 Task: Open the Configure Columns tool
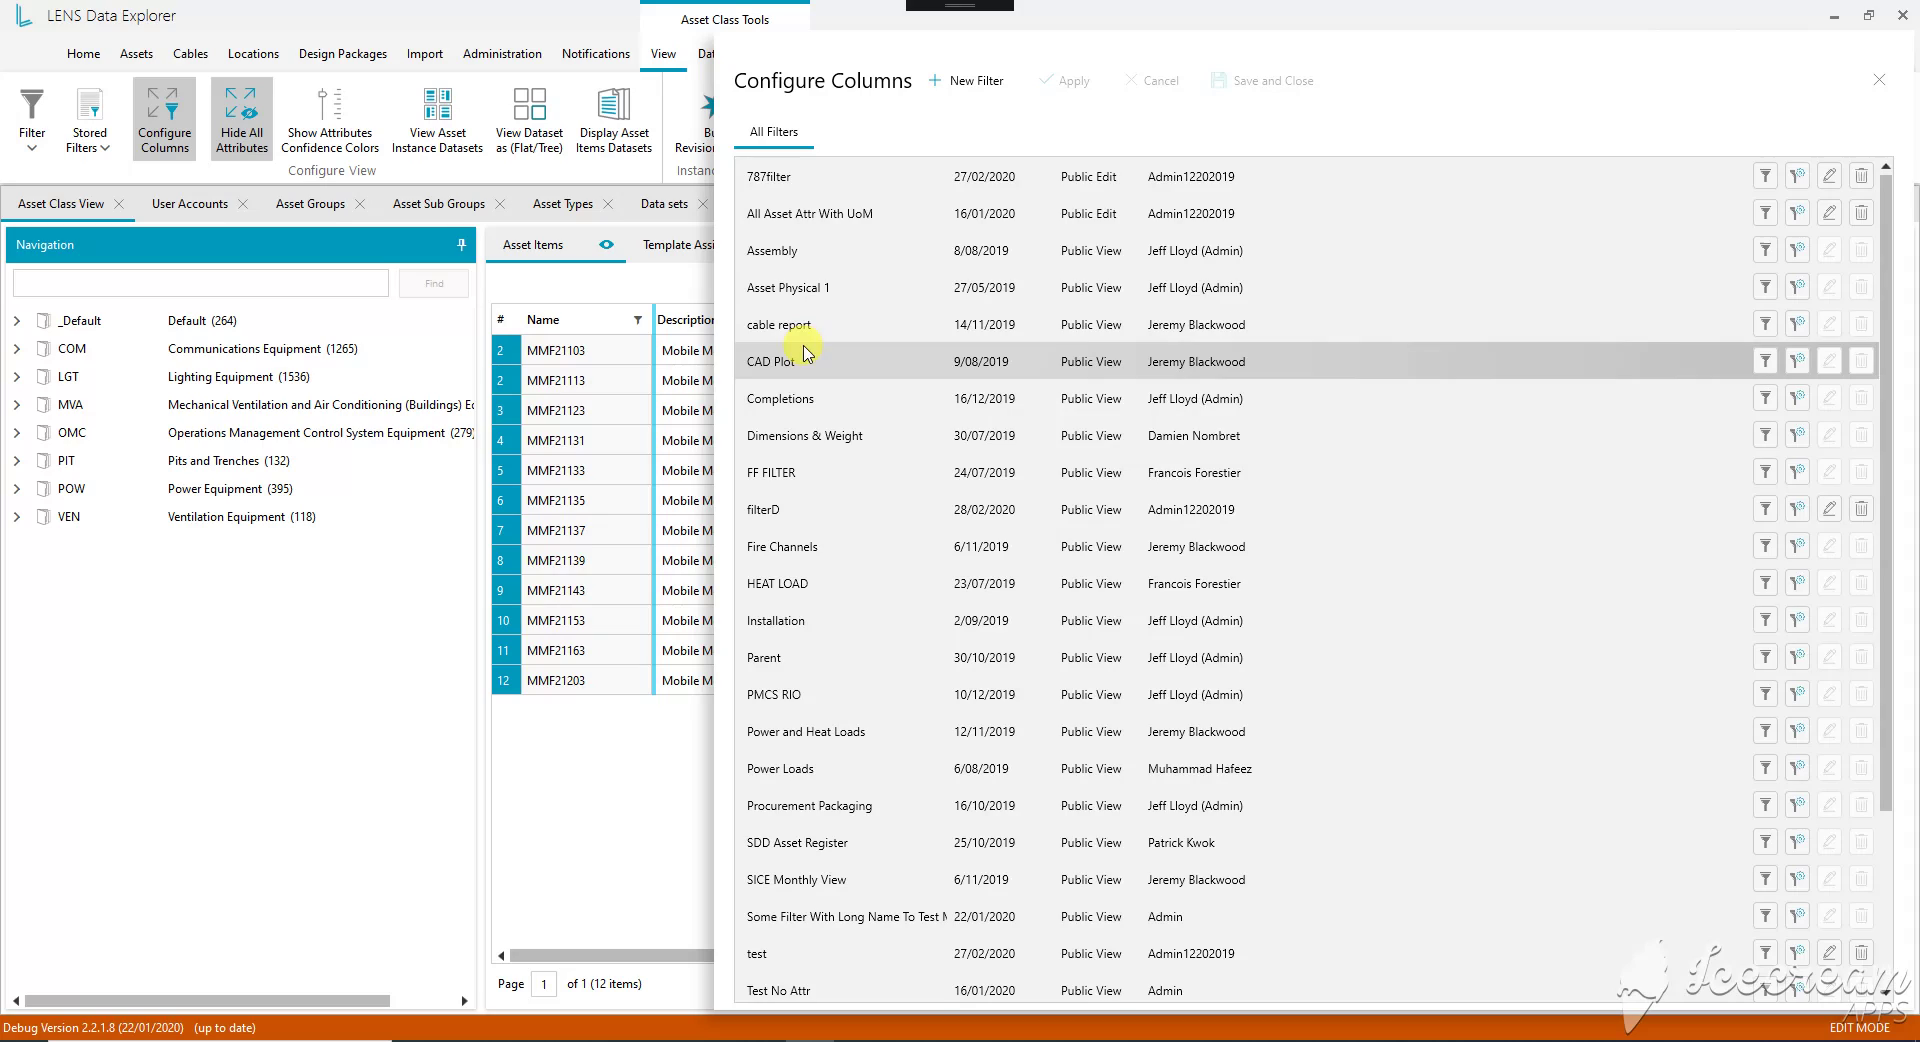(164, 119)
